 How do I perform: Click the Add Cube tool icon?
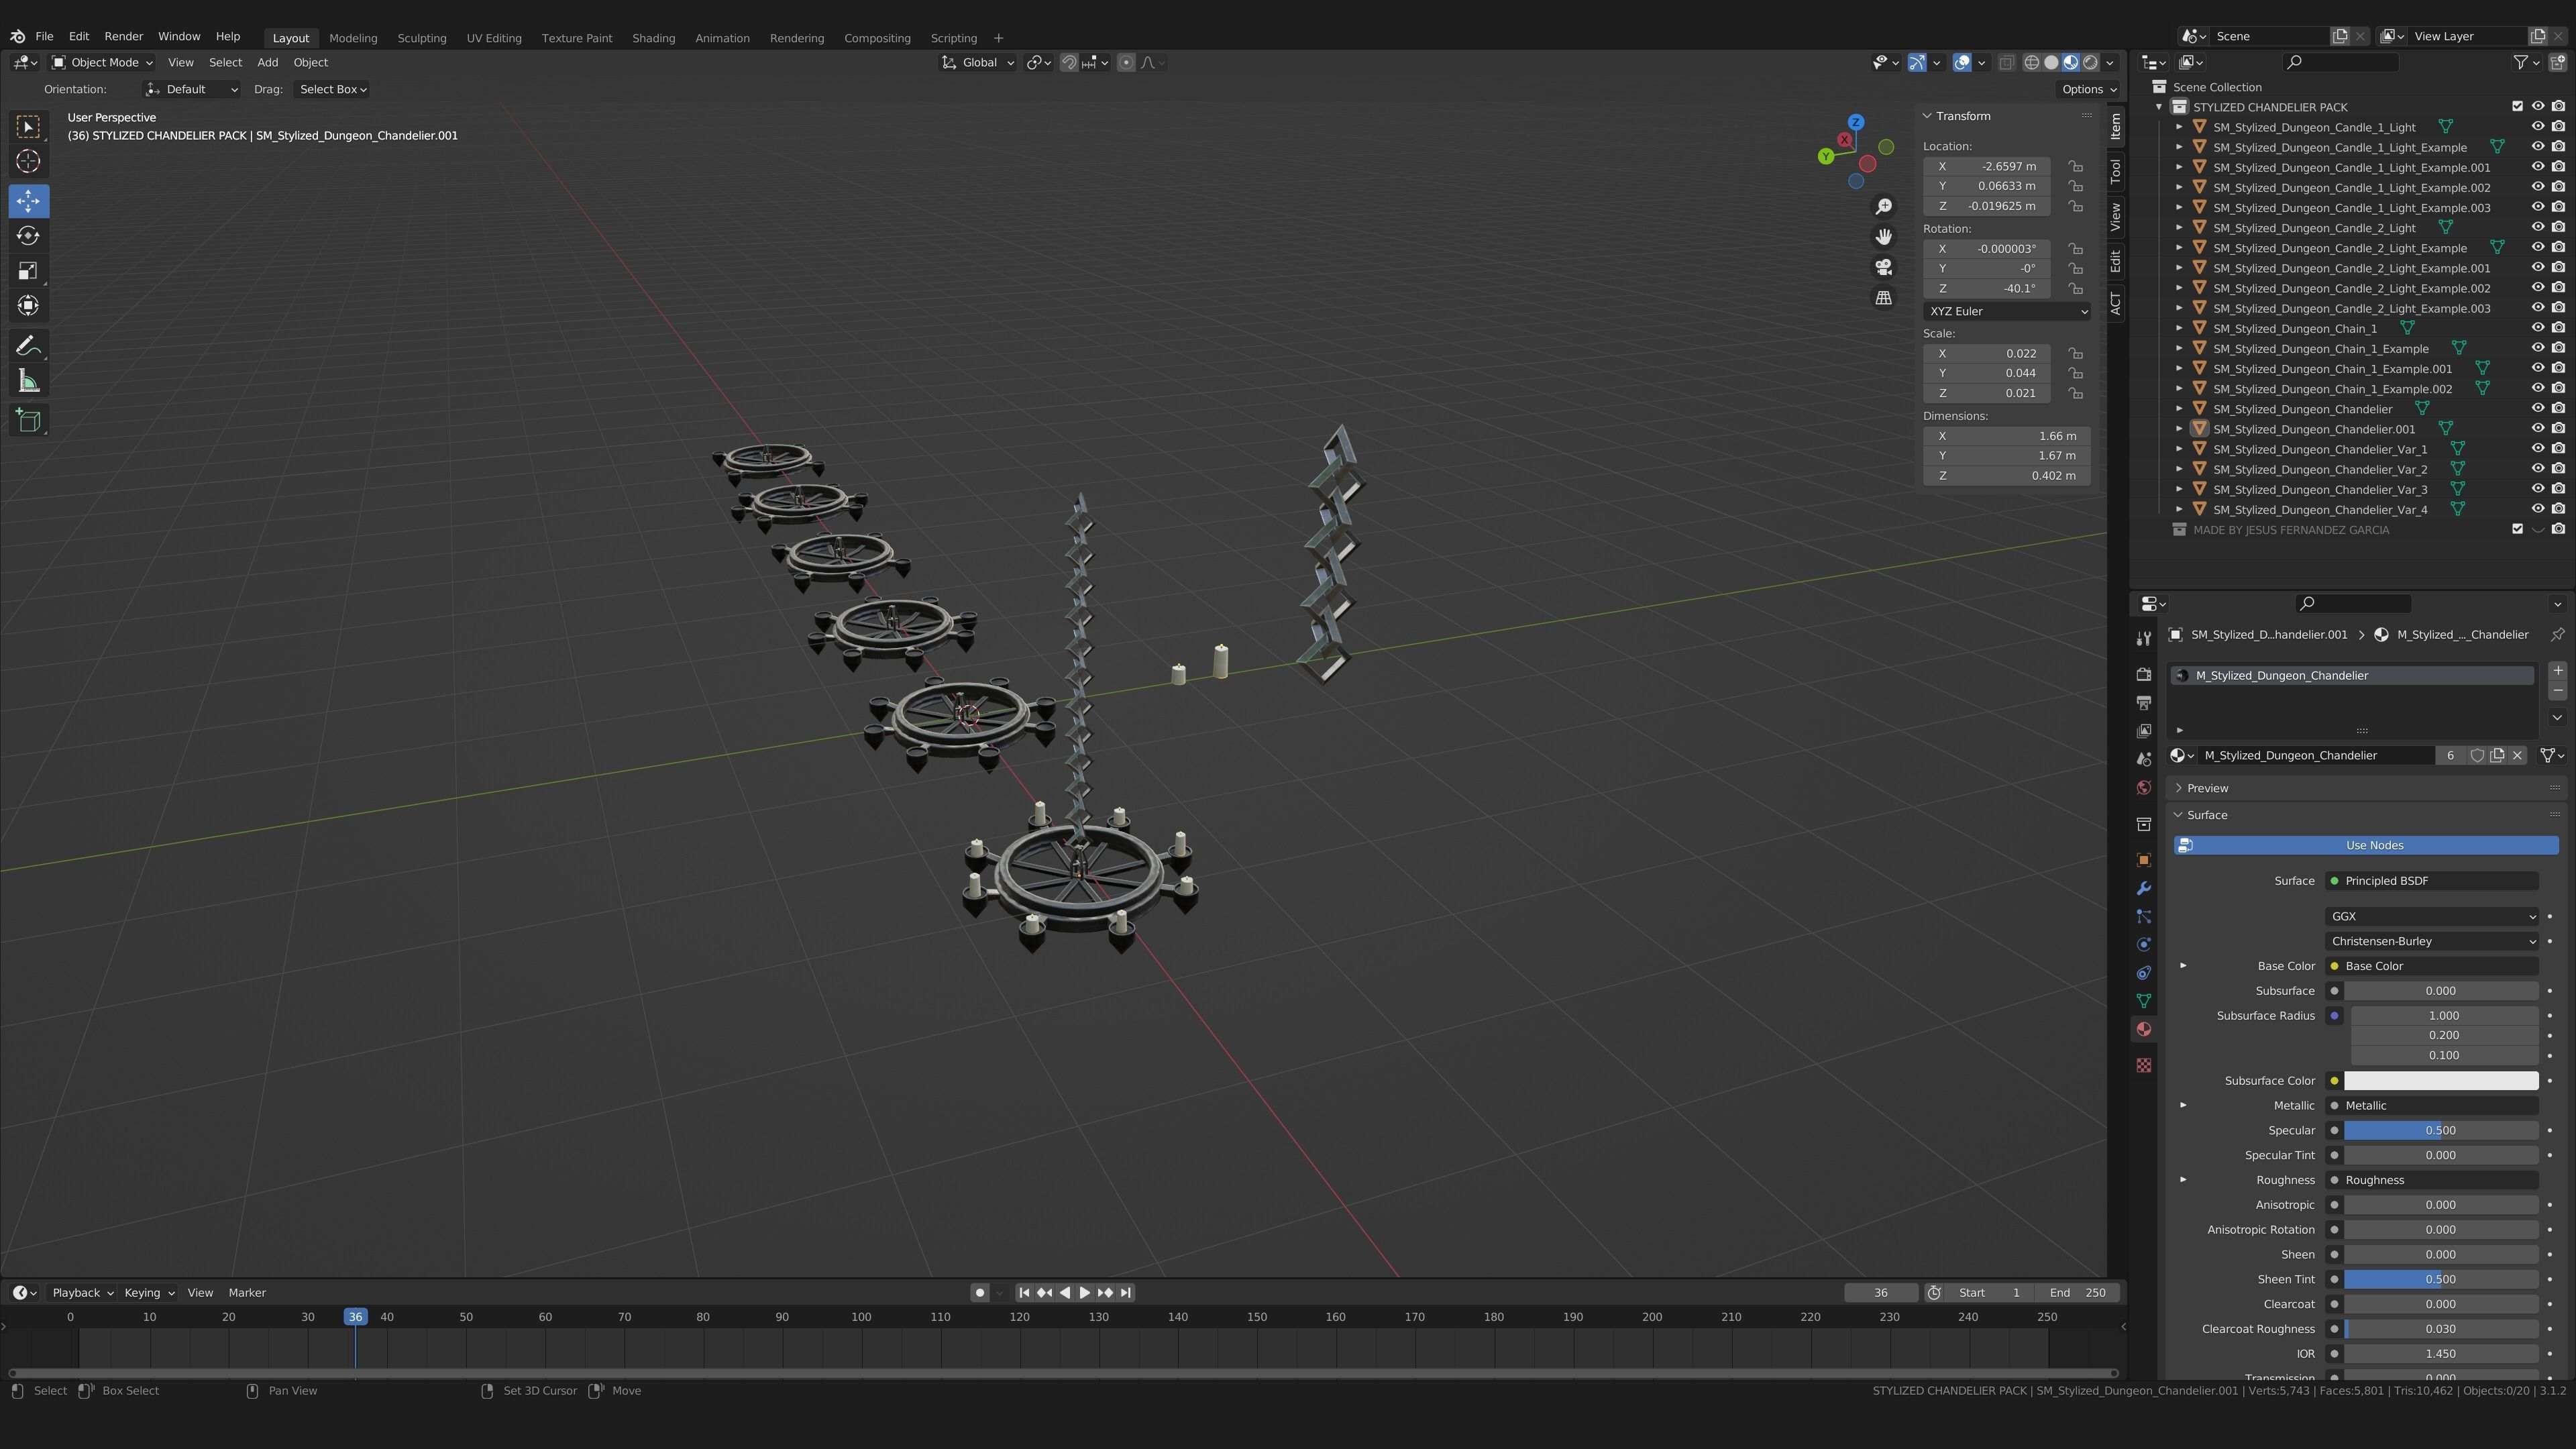[x=28, y=420]
